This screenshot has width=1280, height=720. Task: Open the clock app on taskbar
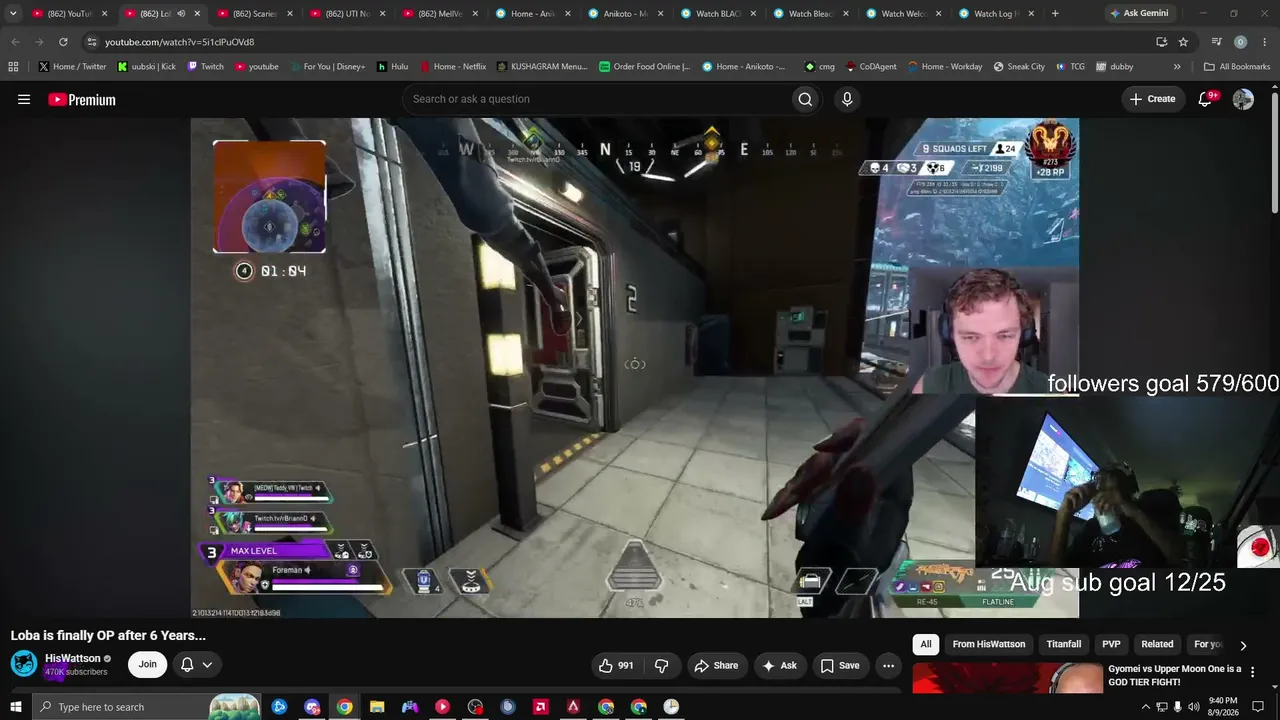tap(671, 707)
